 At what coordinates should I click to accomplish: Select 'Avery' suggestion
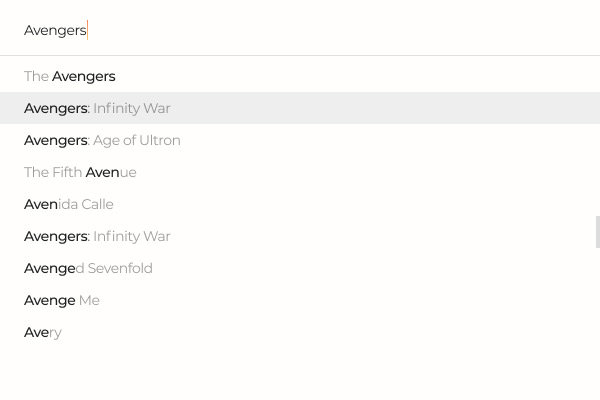pyautogui.click(x=43, y=332)
